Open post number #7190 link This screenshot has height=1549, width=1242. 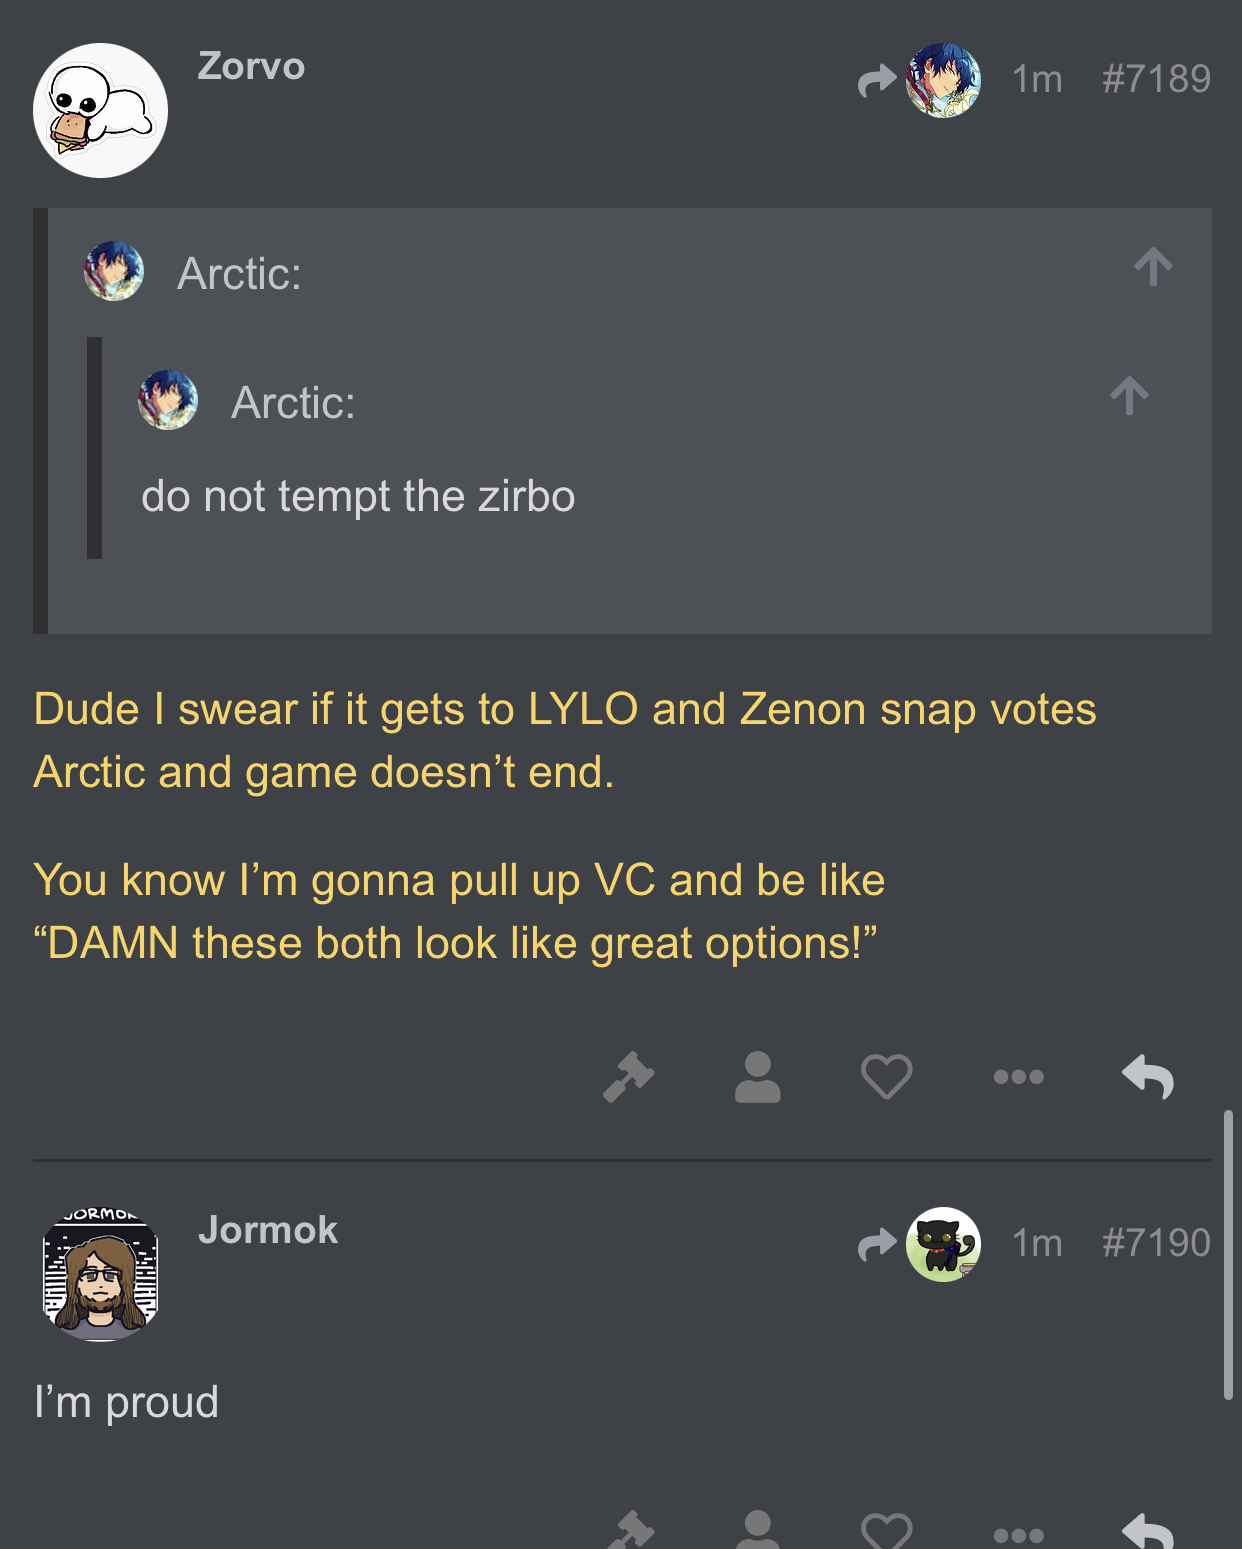1156,1243
